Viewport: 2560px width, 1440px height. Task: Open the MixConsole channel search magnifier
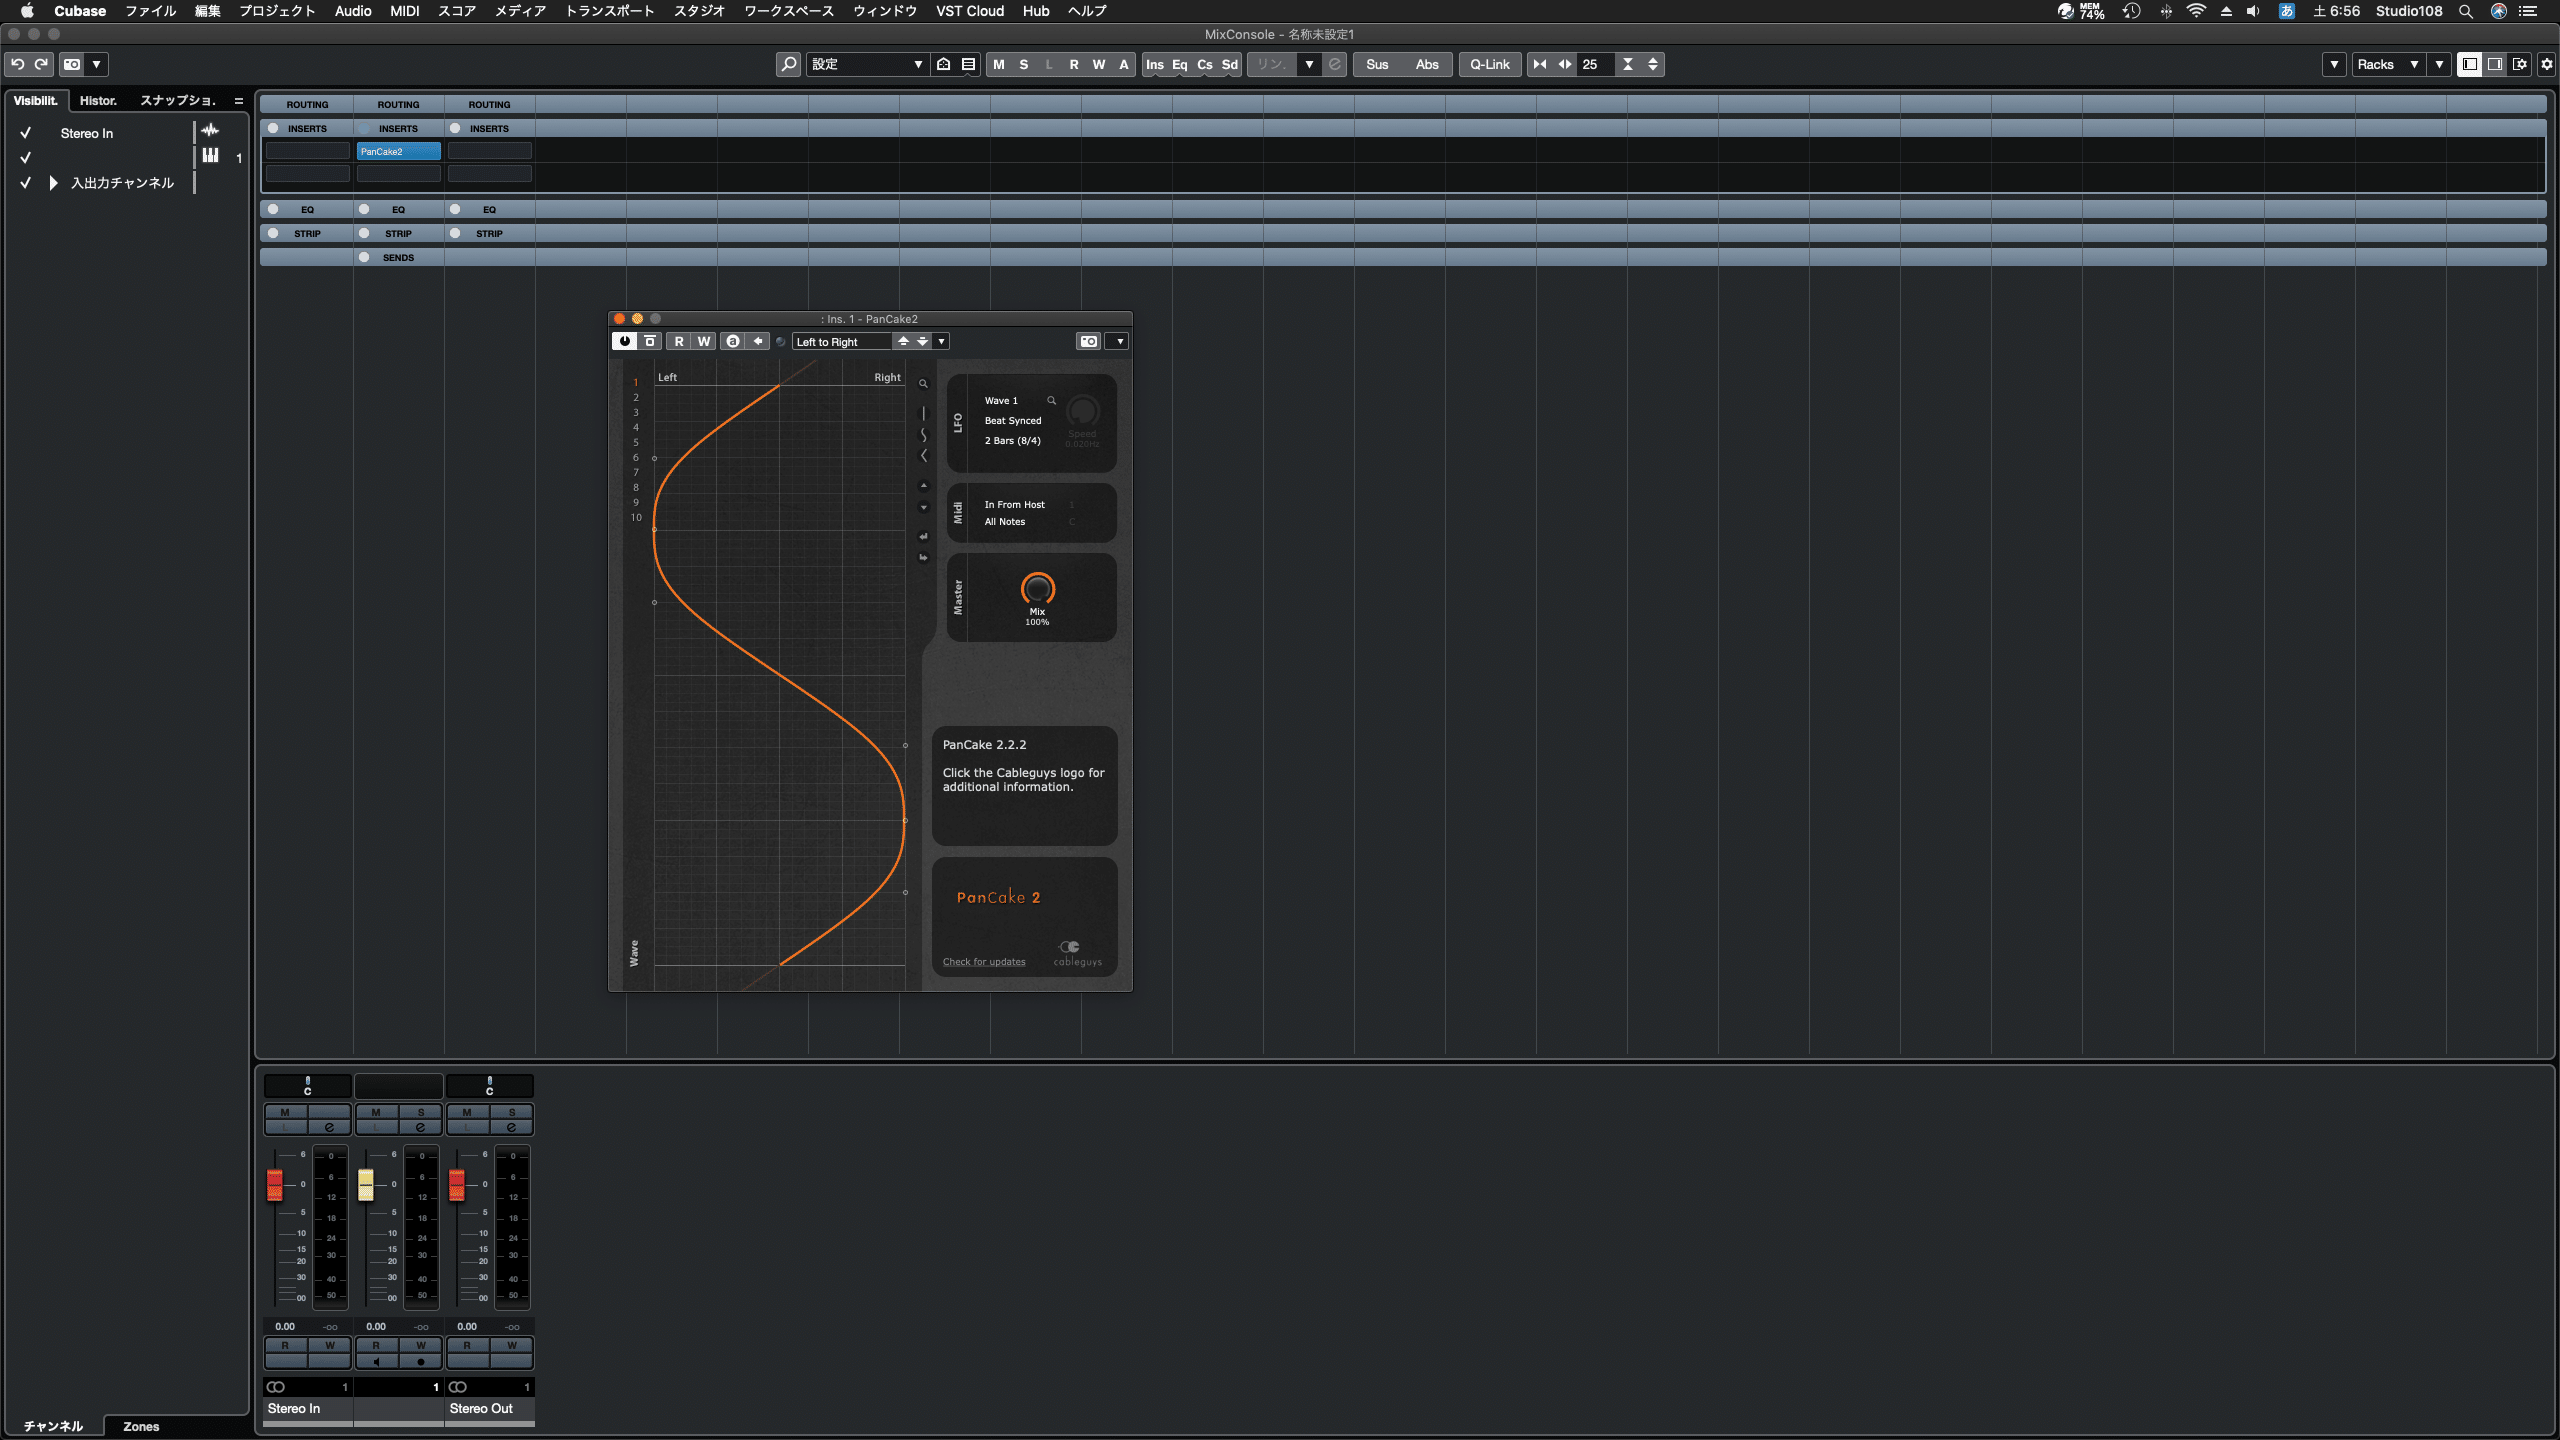pos(788,64)
